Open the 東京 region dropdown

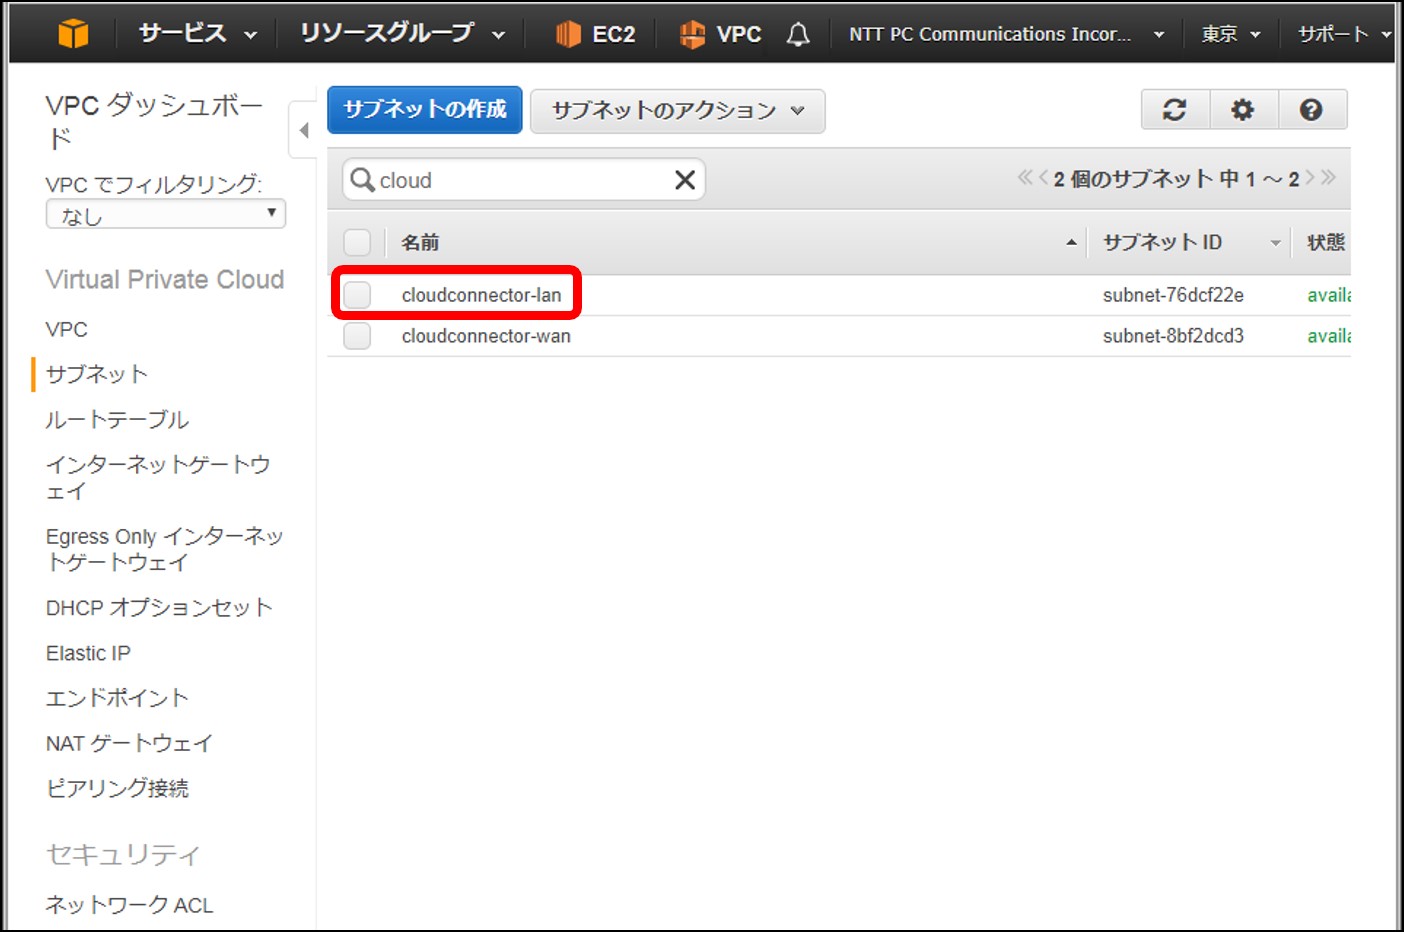tap(1230, 34)
